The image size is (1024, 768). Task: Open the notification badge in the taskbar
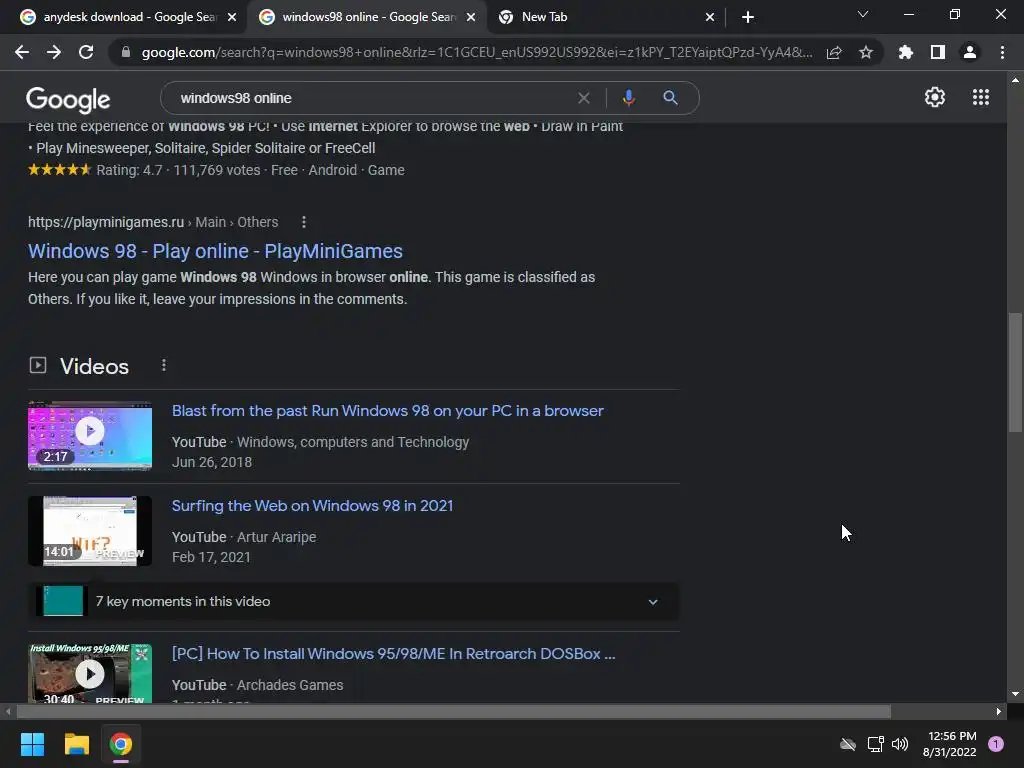996,744
